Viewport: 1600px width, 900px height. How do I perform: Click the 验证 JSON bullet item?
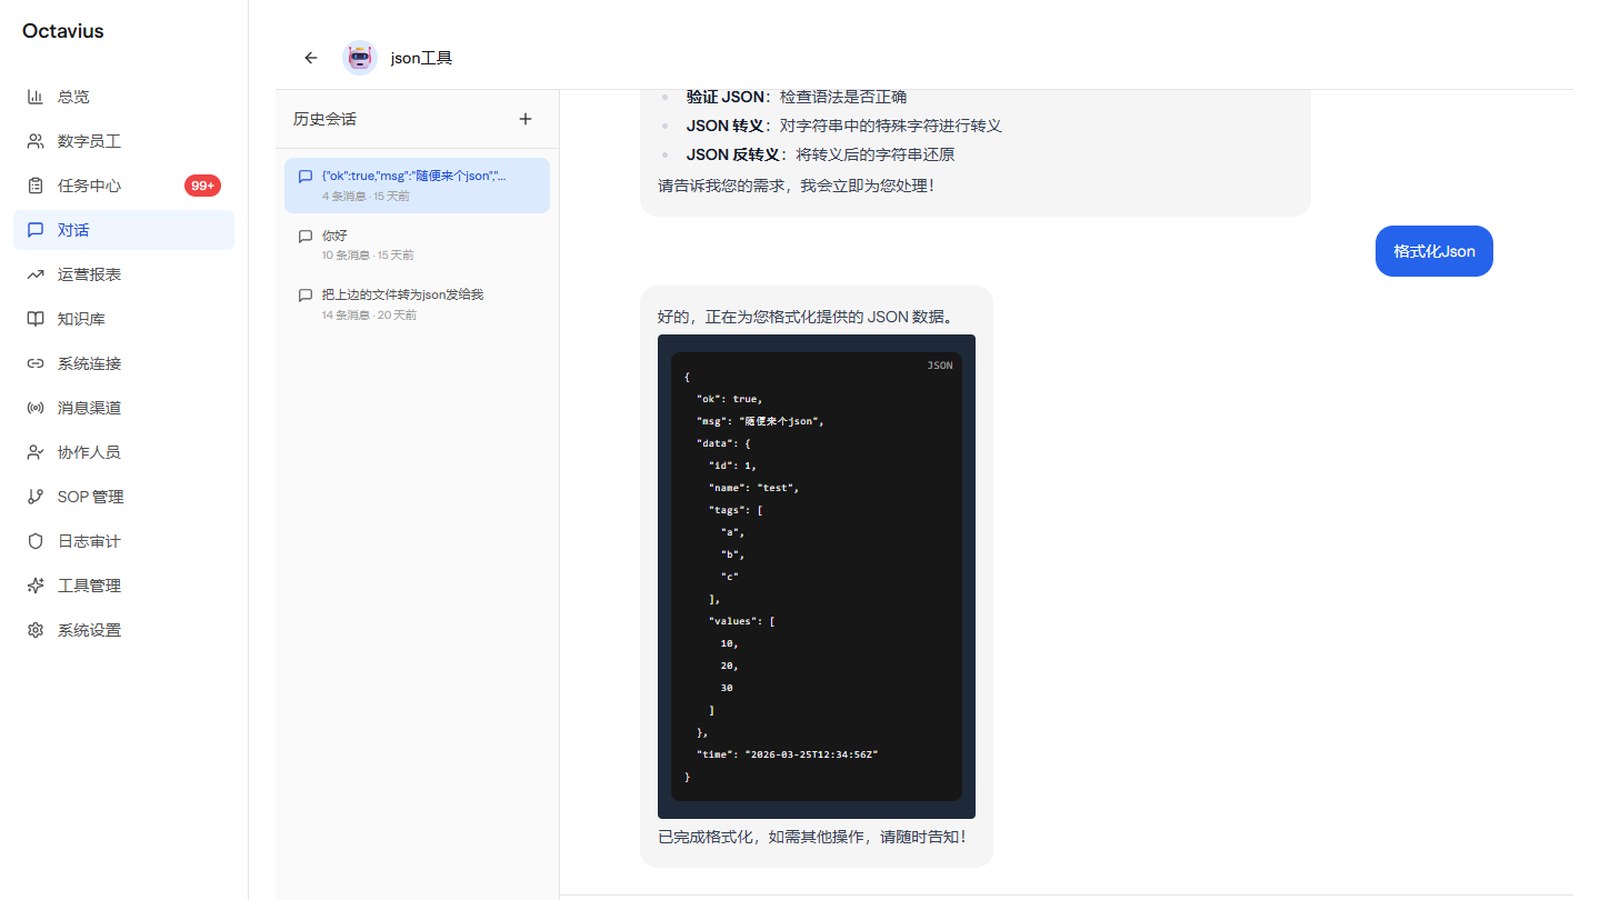(796, 97)
